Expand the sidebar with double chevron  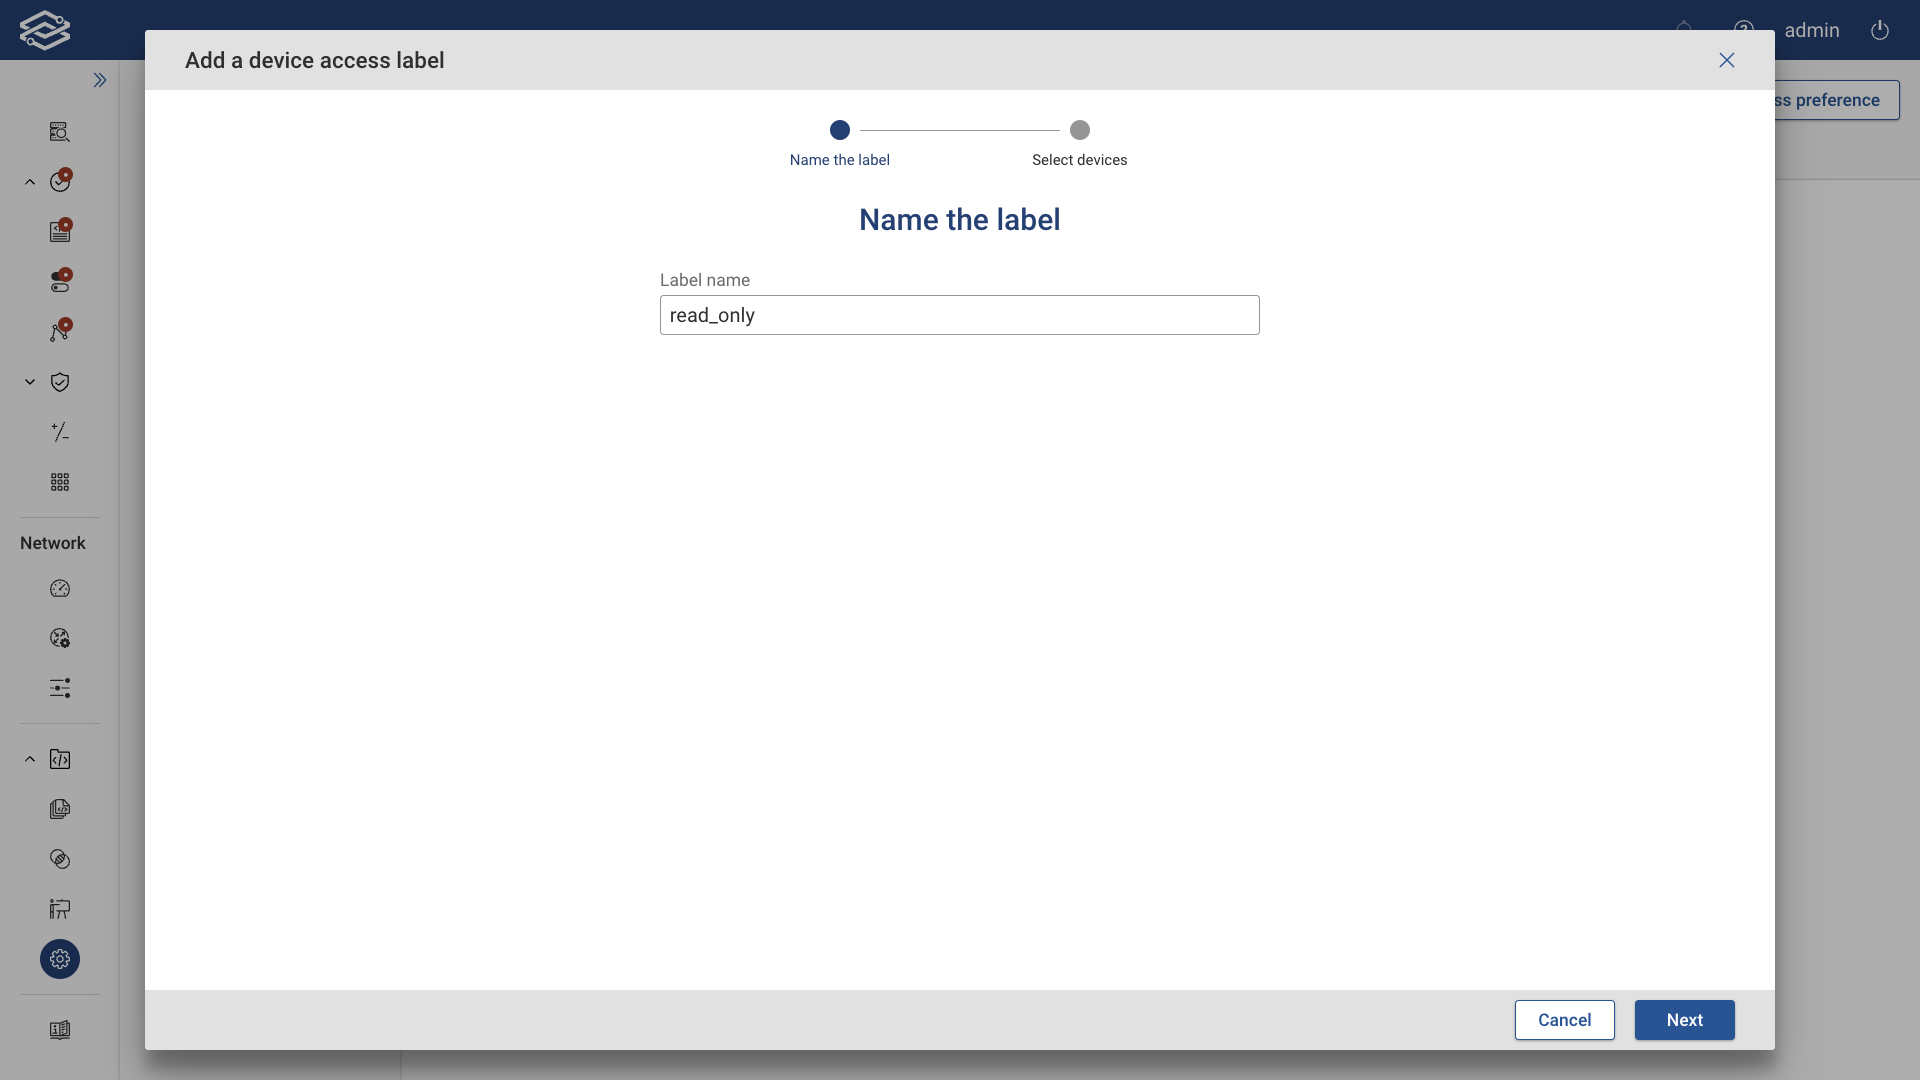pos(100,80)
